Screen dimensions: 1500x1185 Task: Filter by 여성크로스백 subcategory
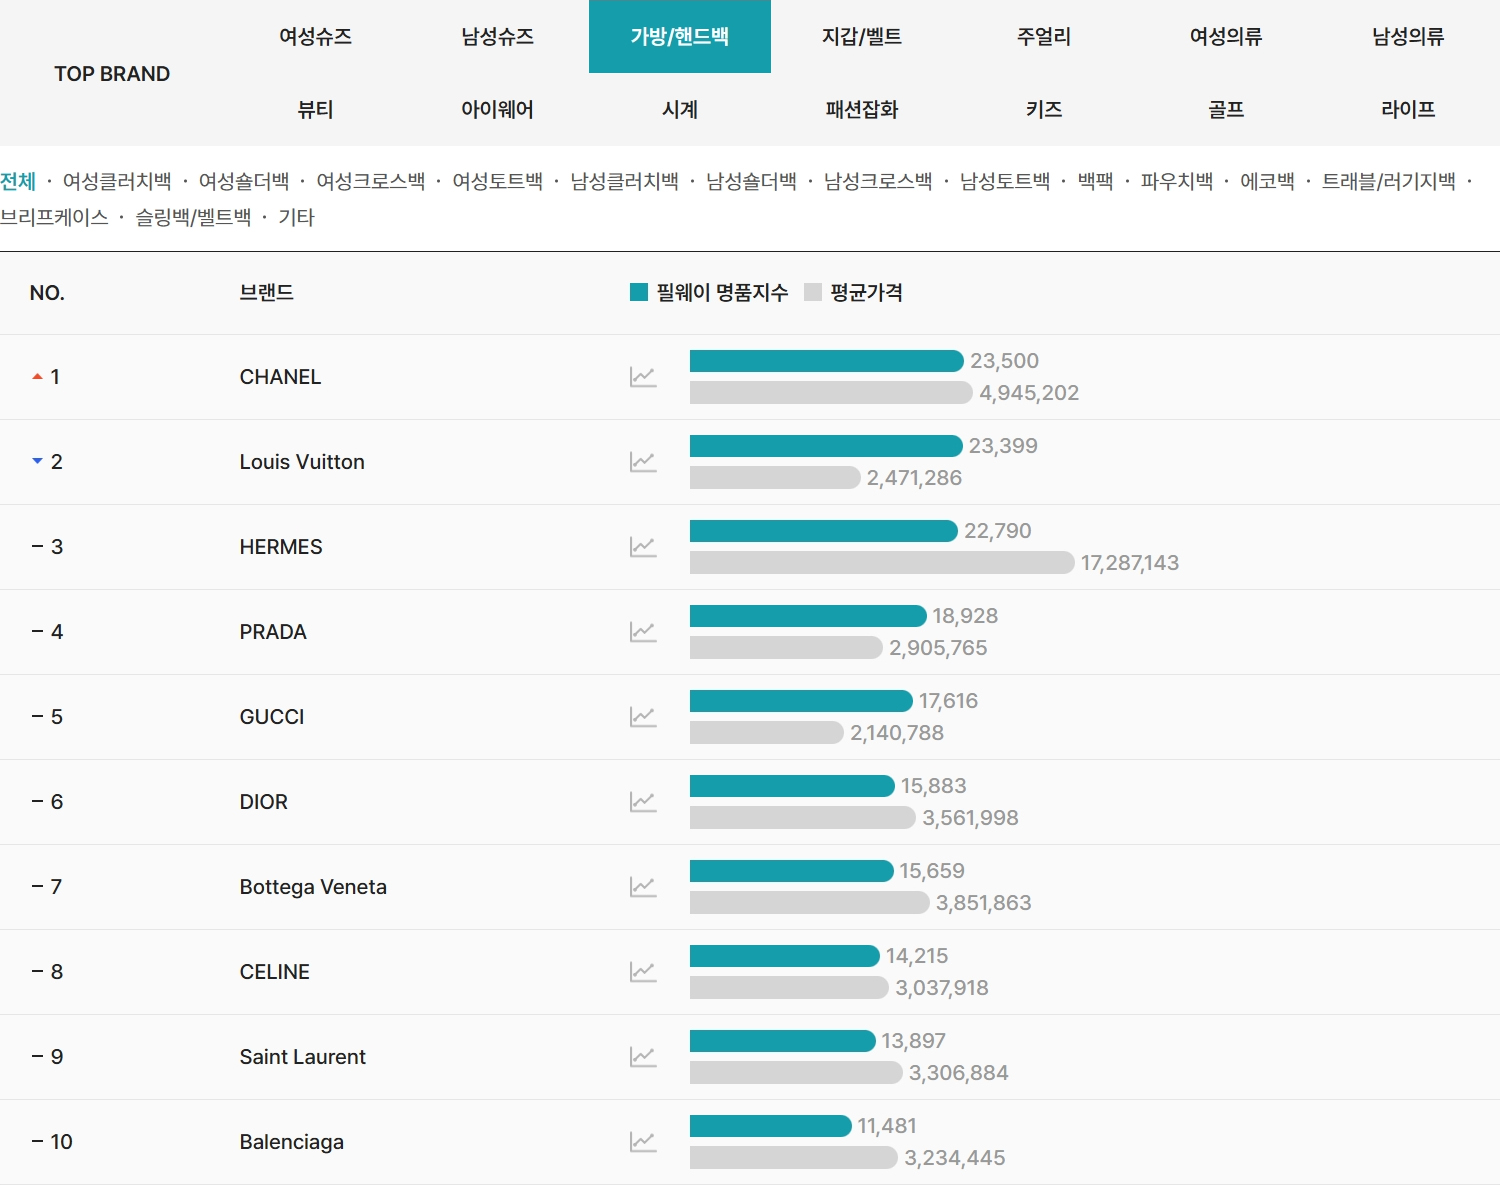[371, 181]
